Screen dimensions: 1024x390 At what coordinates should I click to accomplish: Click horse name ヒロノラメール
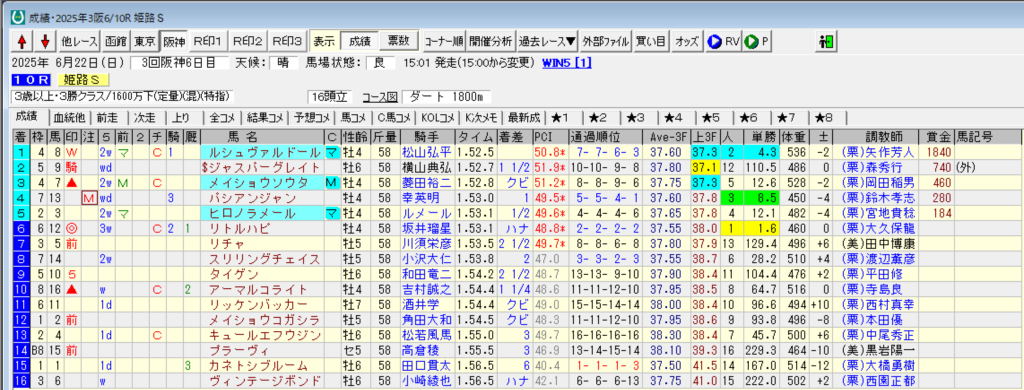253,213
